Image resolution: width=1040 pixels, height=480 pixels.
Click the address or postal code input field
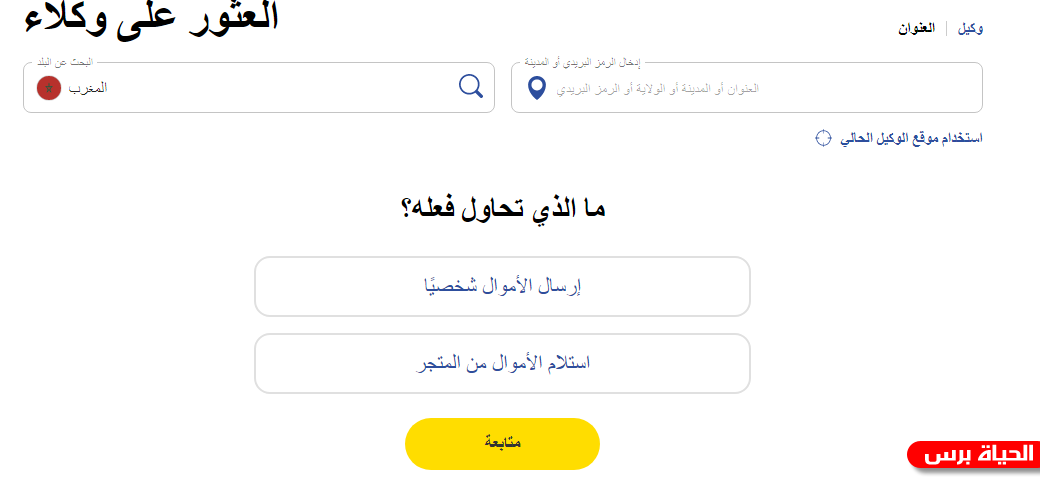747,88
